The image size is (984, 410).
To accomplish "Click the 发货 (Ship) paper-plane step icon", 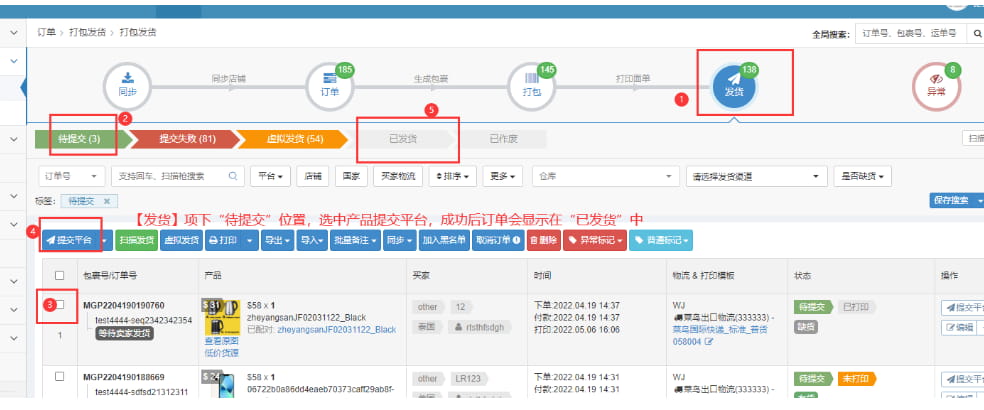I will (x=734, y=85).
